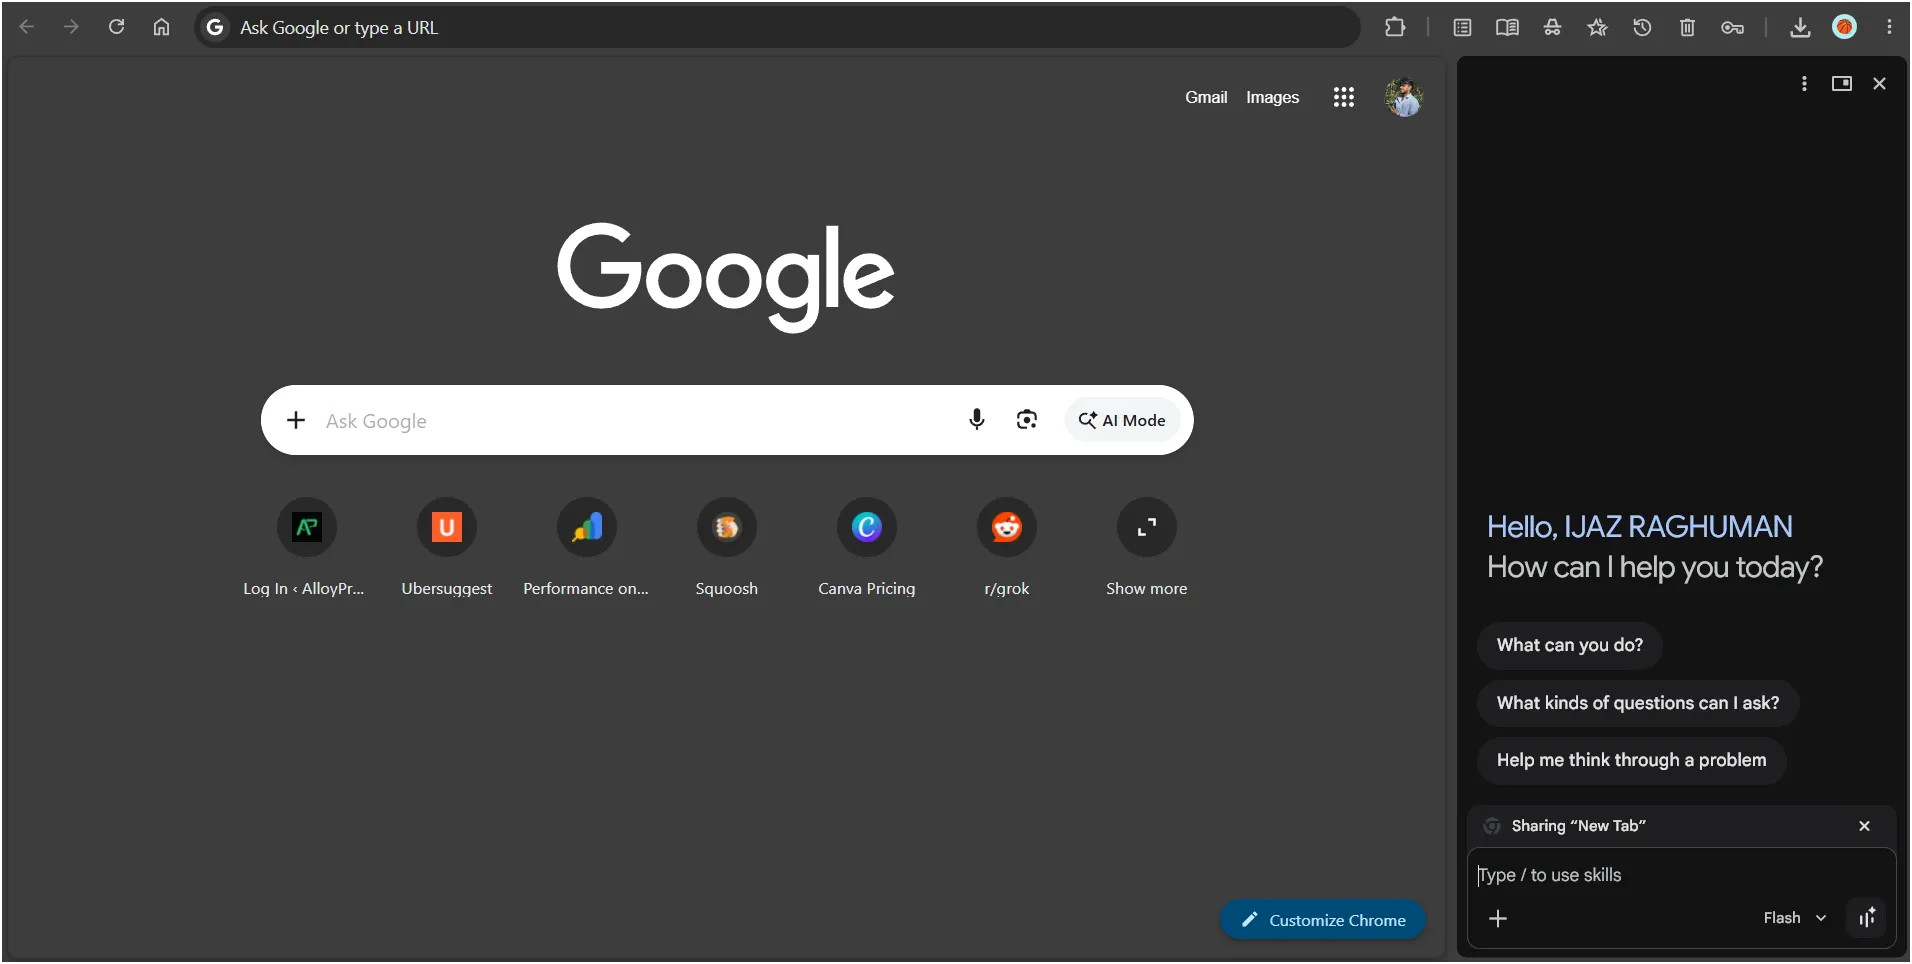Click AI Mode button
The height and width of the screenshot is (964, 1912).
(1122, 420)
